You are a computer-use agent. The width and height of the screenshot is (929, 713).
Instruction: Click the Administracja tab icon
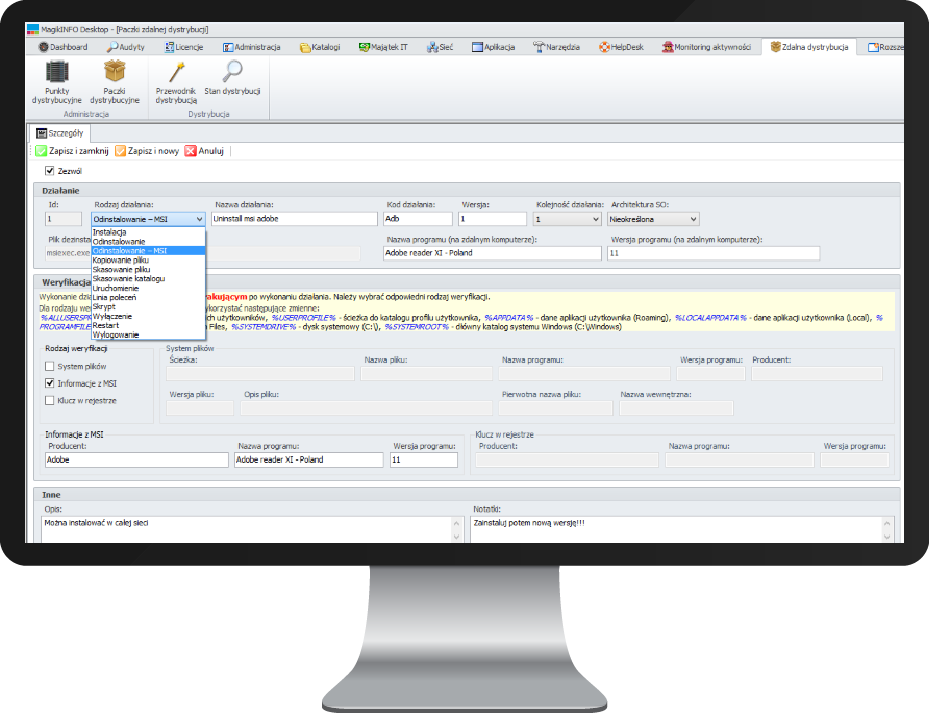tap(228, 47)
